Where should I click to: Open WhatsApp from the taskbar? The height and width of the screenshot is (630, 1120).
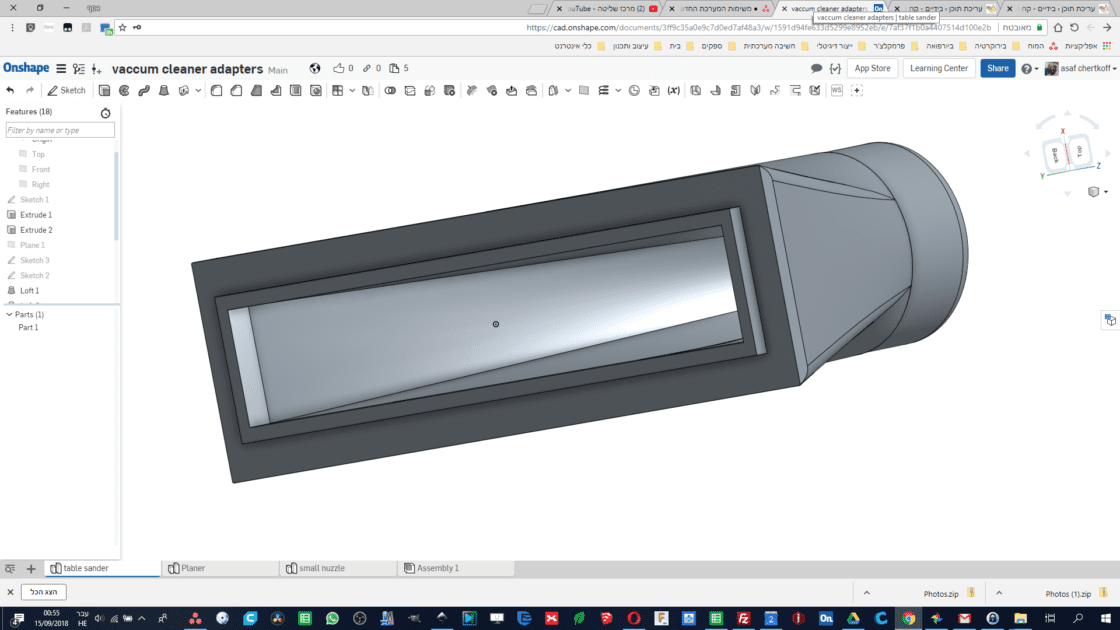pos(332,619)
